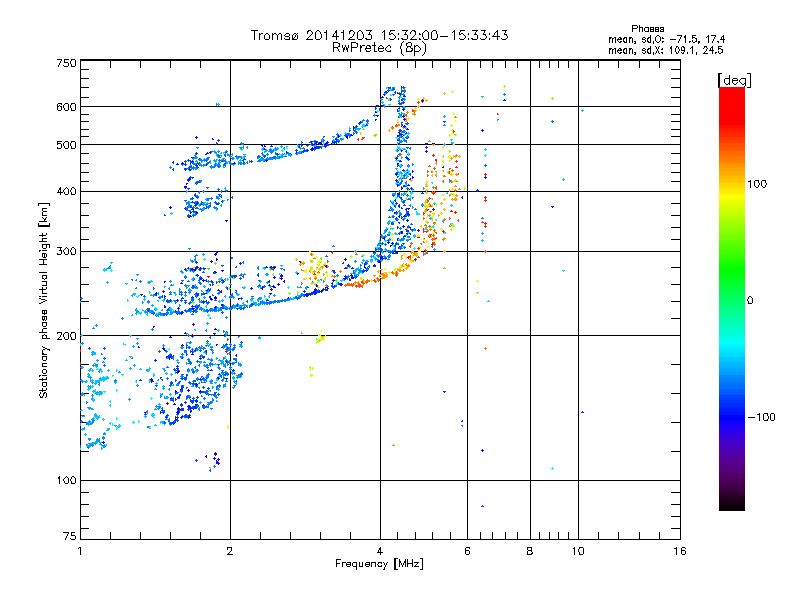Click the colorbar '-100' tick label

761,417
